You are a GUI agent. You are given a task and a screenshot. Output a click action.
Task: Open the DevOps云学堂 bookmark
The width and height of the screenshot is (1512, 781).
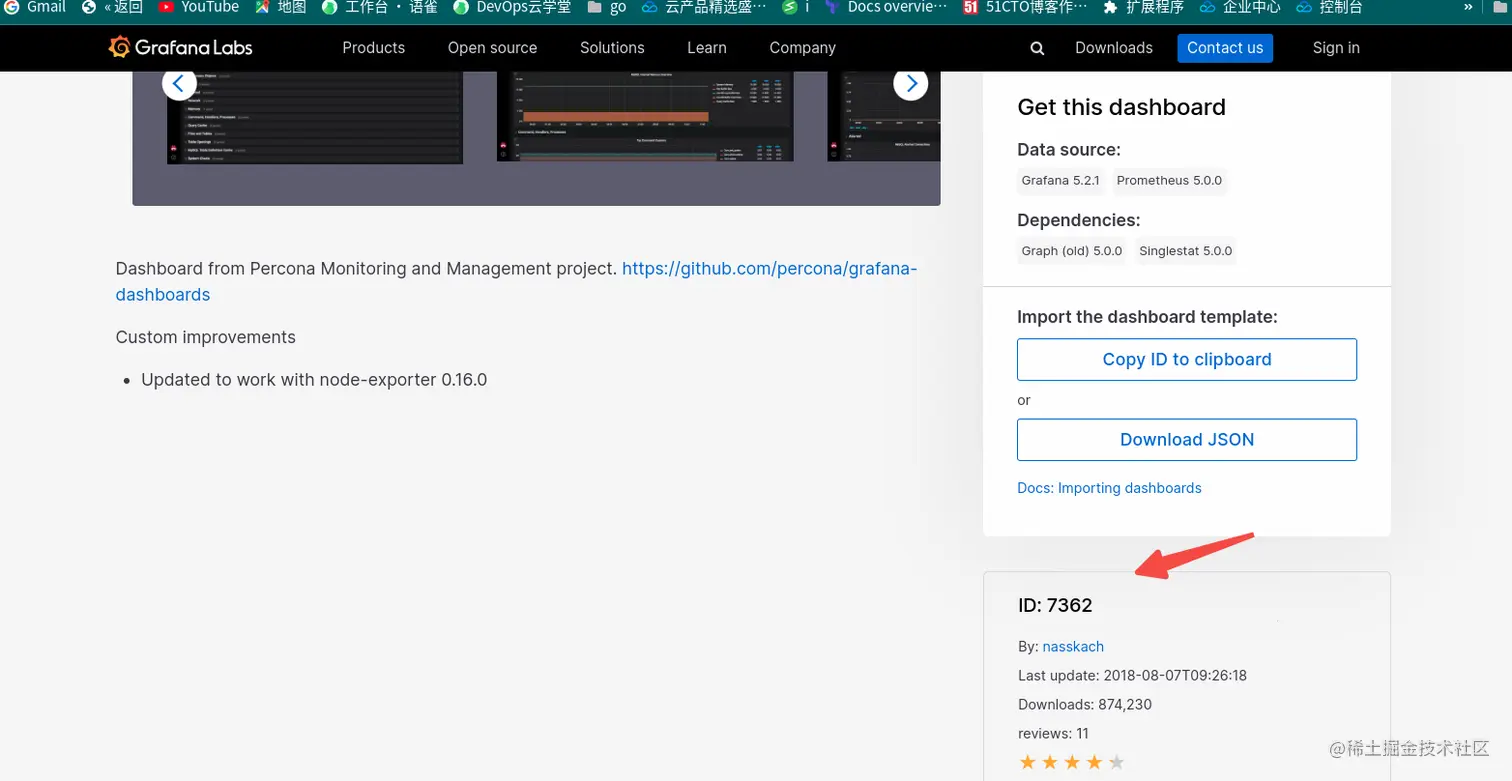click(x=512, y=7)
